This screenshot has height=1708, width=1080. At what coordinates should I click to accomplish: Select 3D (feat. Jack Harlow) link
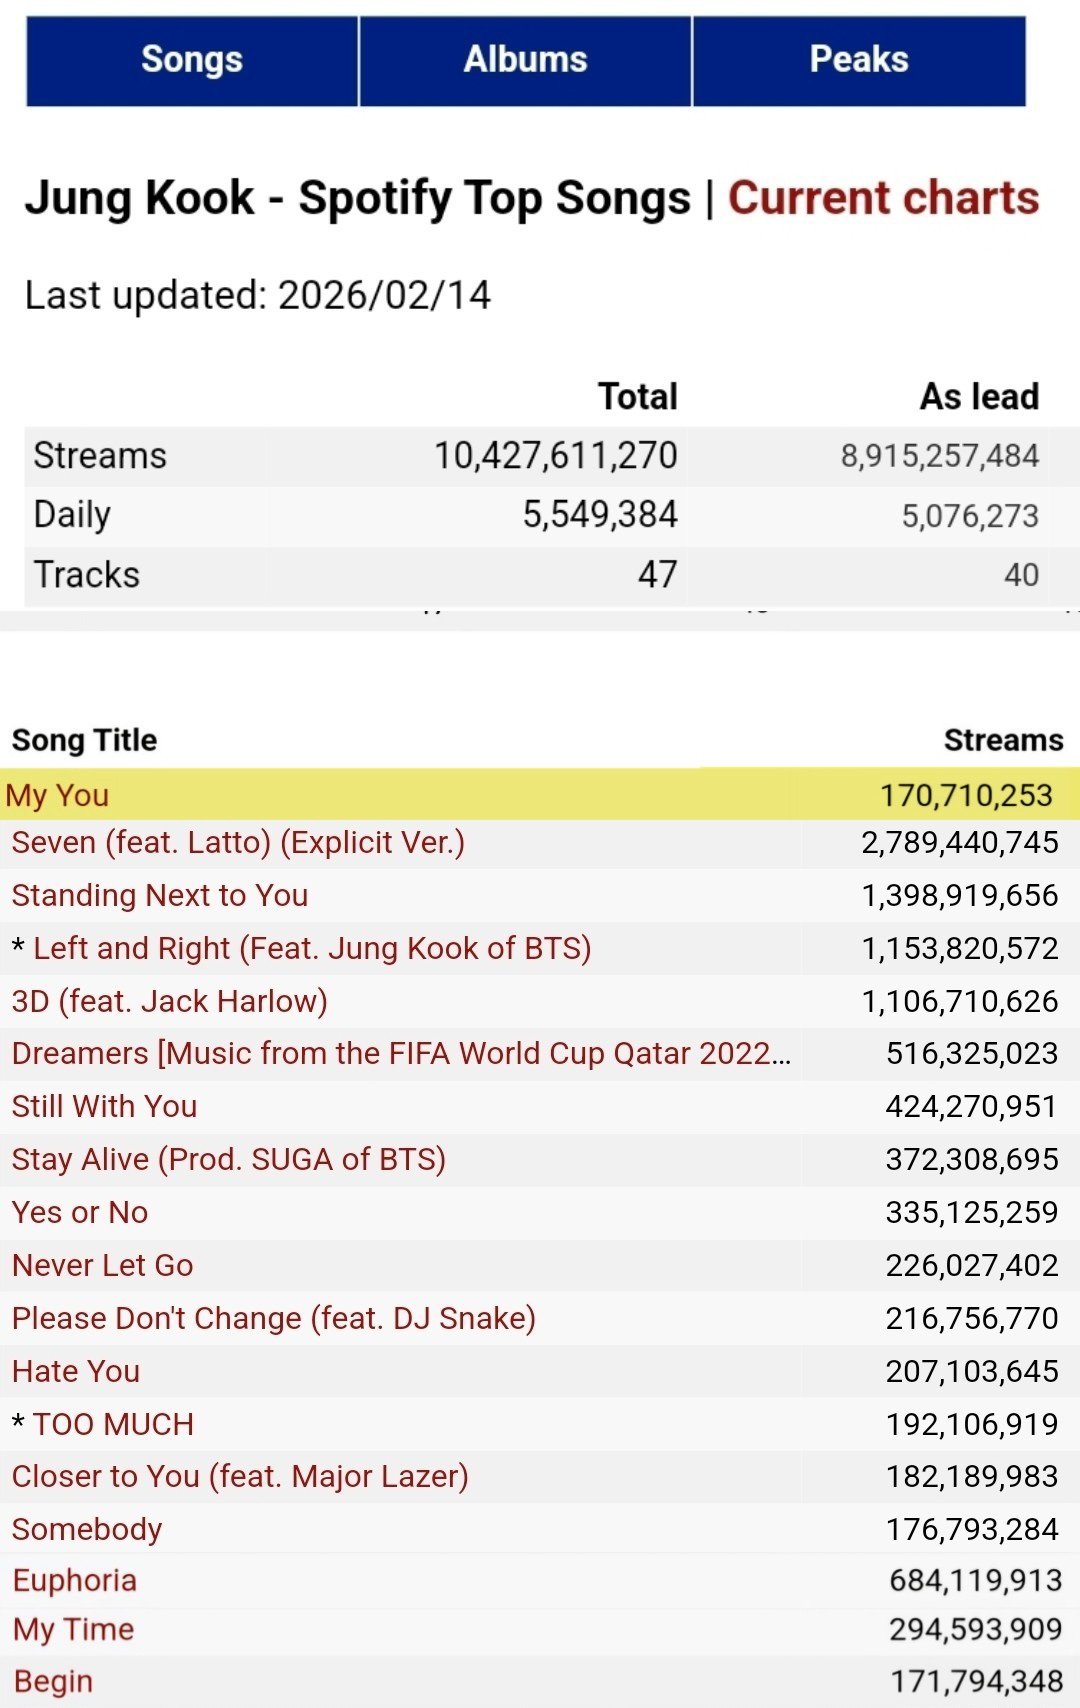[x=170, y=1001]
